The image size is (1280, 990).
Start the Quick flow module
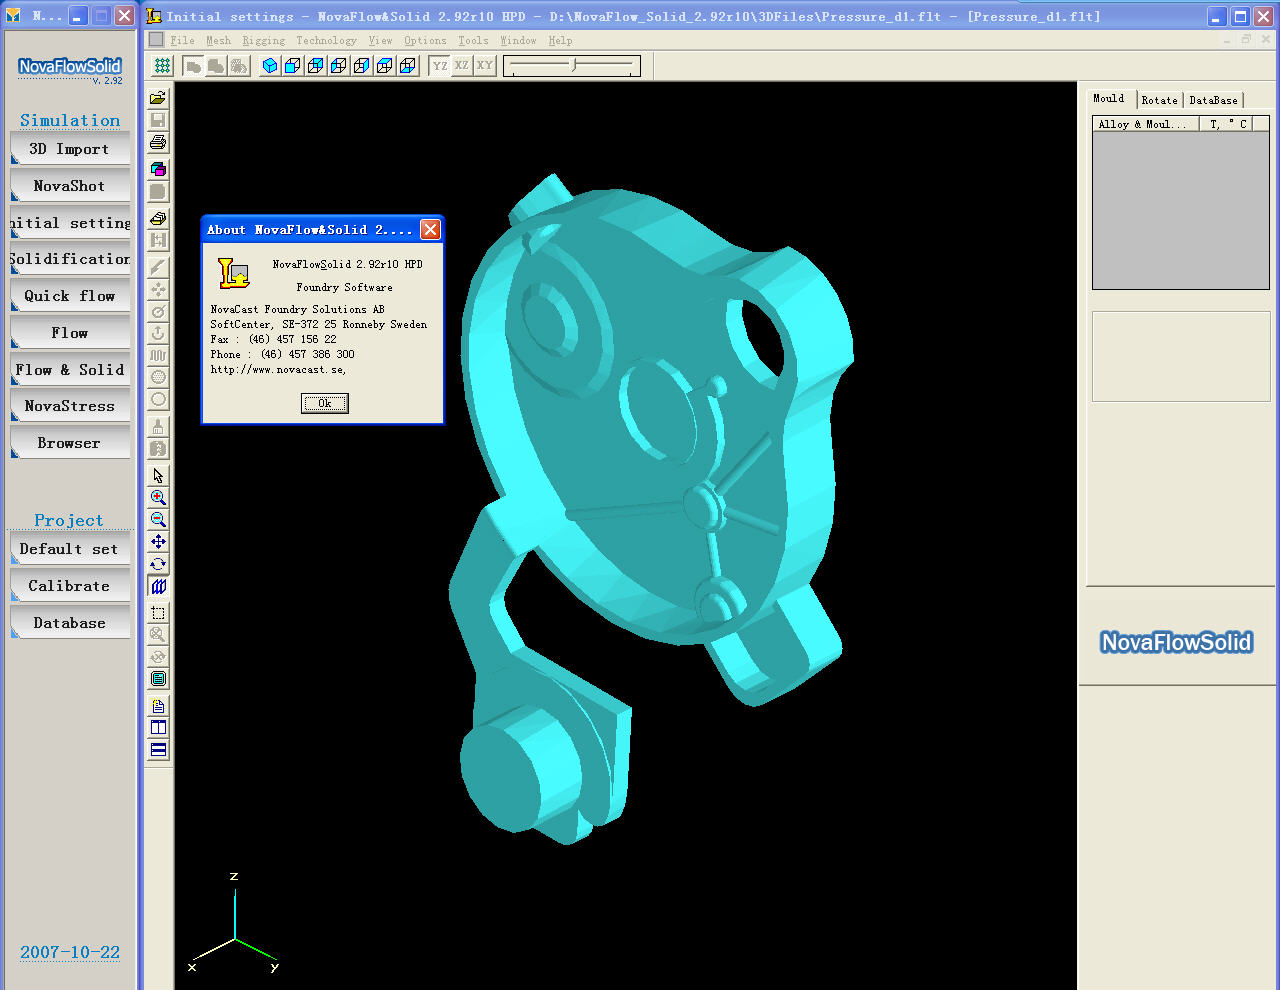click(x=70, y=296)
